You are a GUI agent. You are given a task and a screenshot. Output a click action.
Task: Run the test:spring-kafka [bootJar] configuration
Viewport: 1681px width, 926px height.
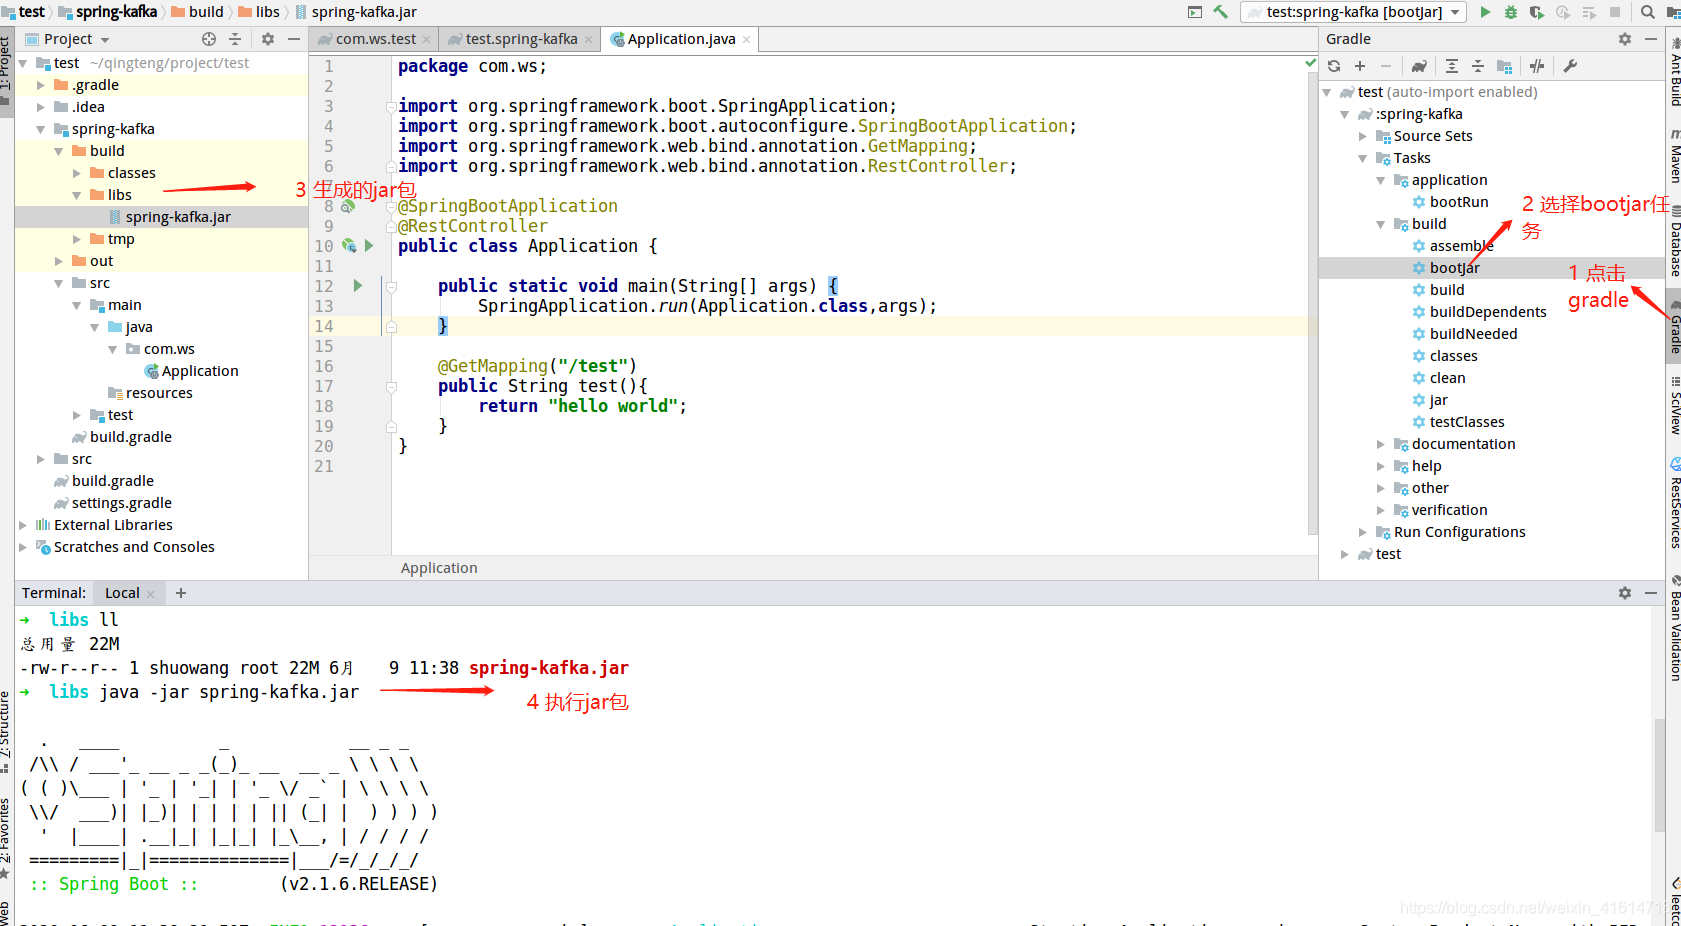point(1485,12)
